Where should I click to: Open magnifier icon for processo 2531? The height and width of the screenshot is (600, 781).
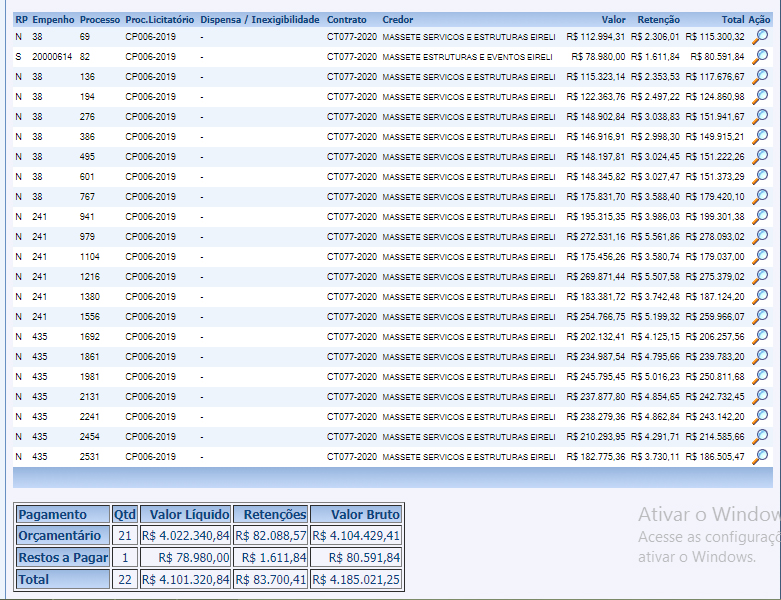pyautogui.click(x=760, y=457)
